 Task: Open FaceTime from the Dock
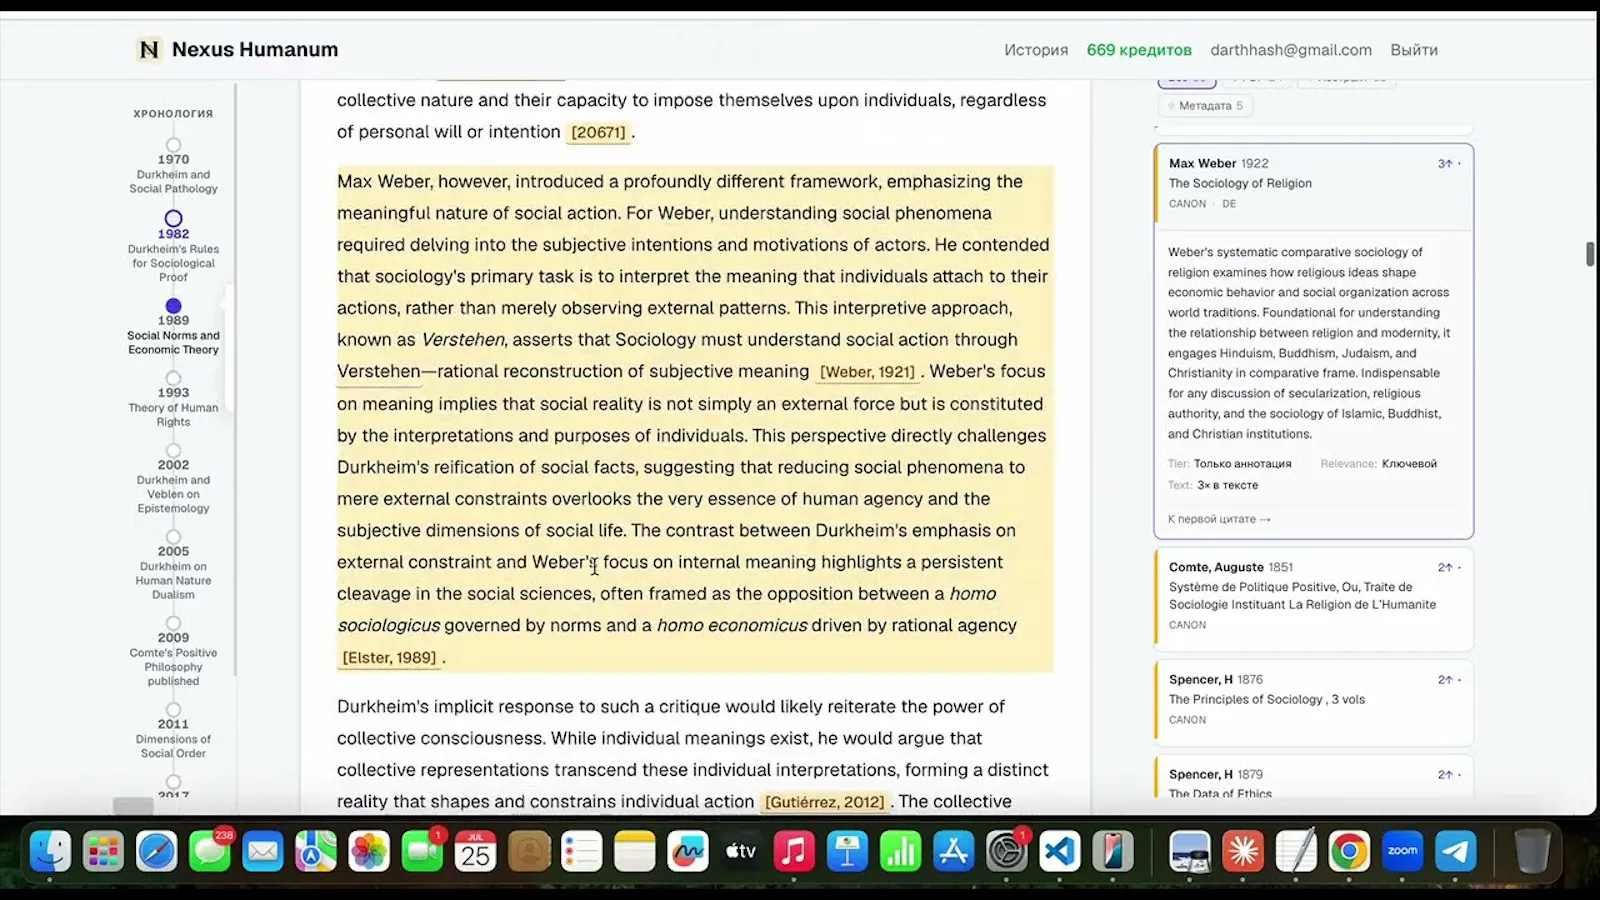[422, 852]
